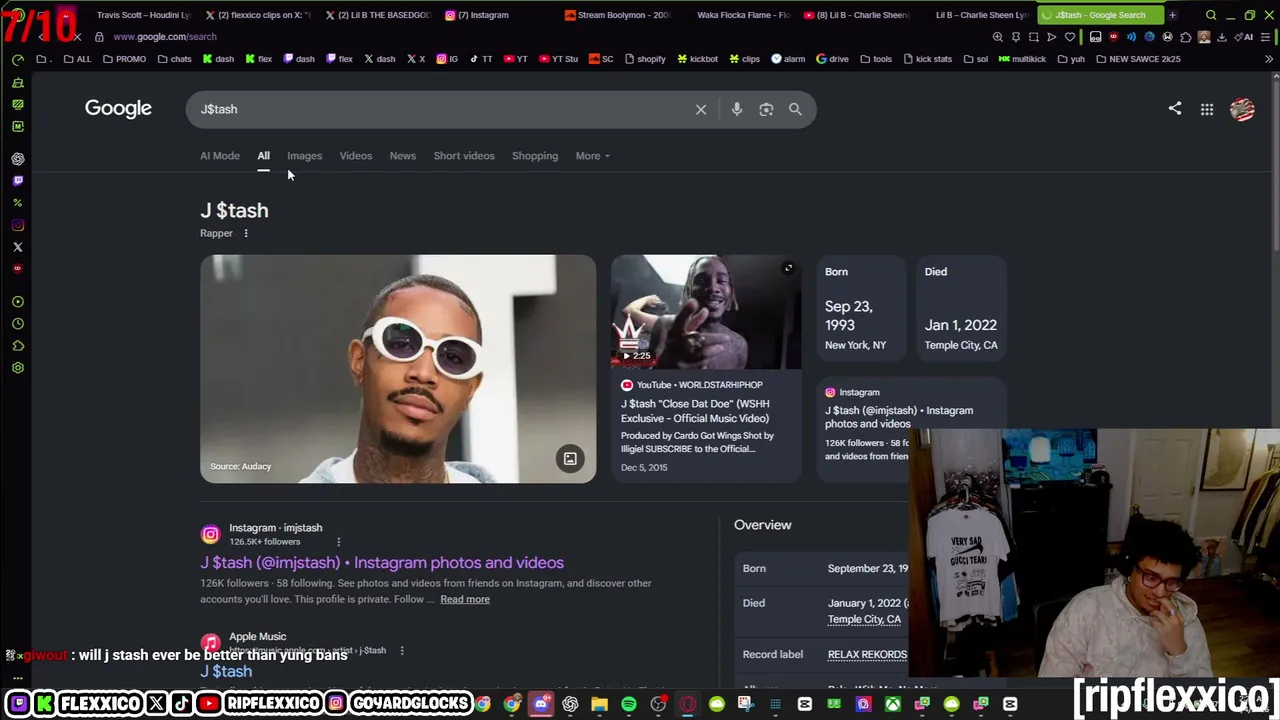Open the ChatGPT sidebar icon
Viewport: 1280px width, 720px height.
18,159
